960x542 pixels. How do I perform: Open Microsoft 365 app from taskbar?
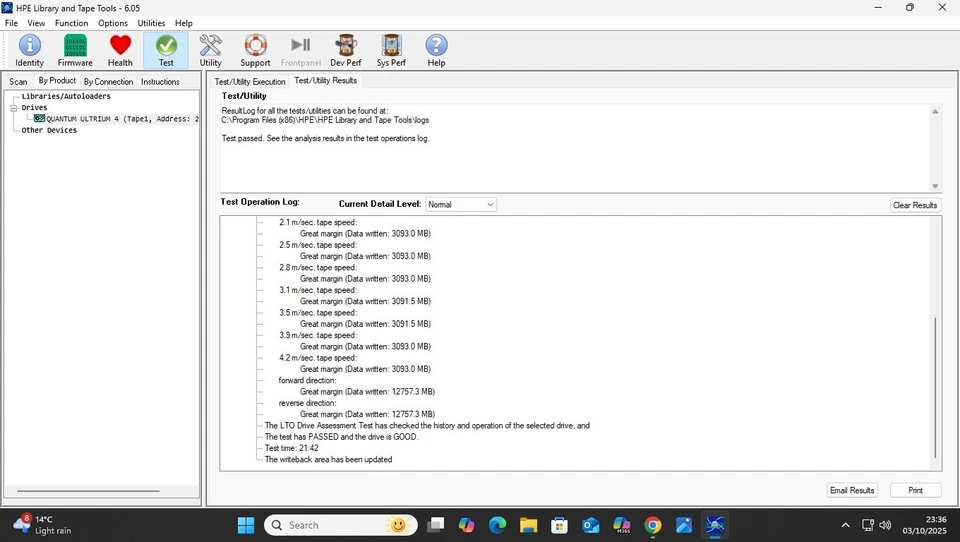(622, 525)
